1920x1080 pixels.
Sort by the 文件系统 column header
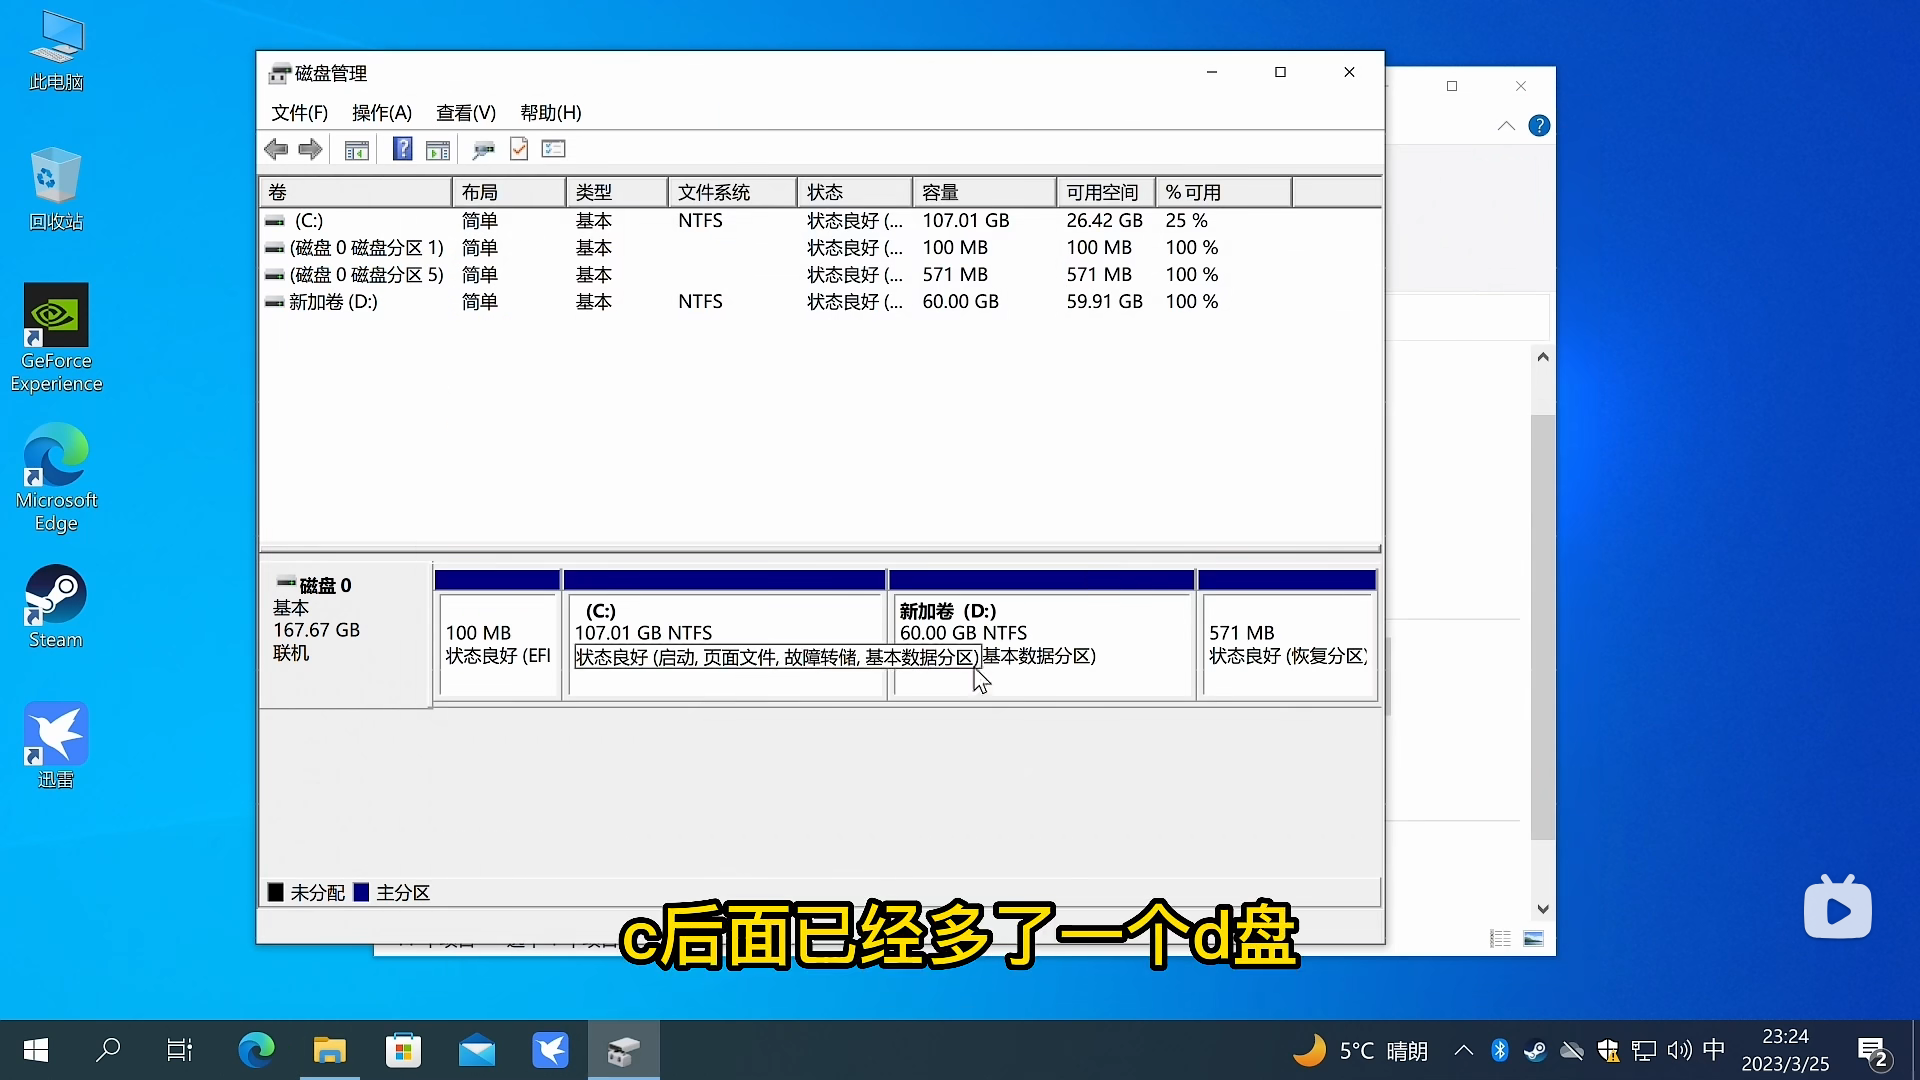click(x=713, y=192)
